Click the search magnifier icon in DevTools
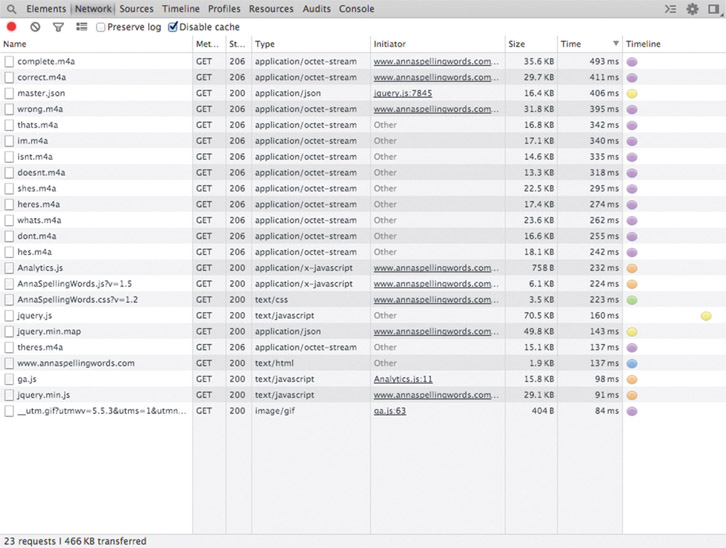 11,9
